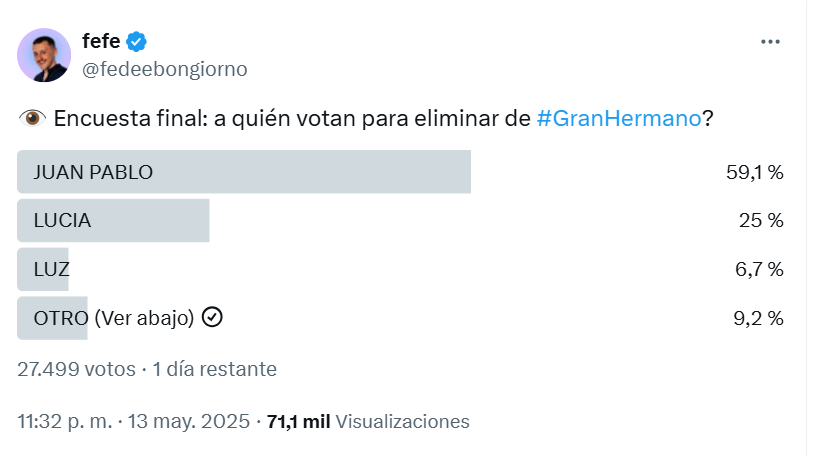This screenshot has height=456, width=832.
Task: Open the 71,1 mil Visualizaciones analytics
Action: (368, 421)
